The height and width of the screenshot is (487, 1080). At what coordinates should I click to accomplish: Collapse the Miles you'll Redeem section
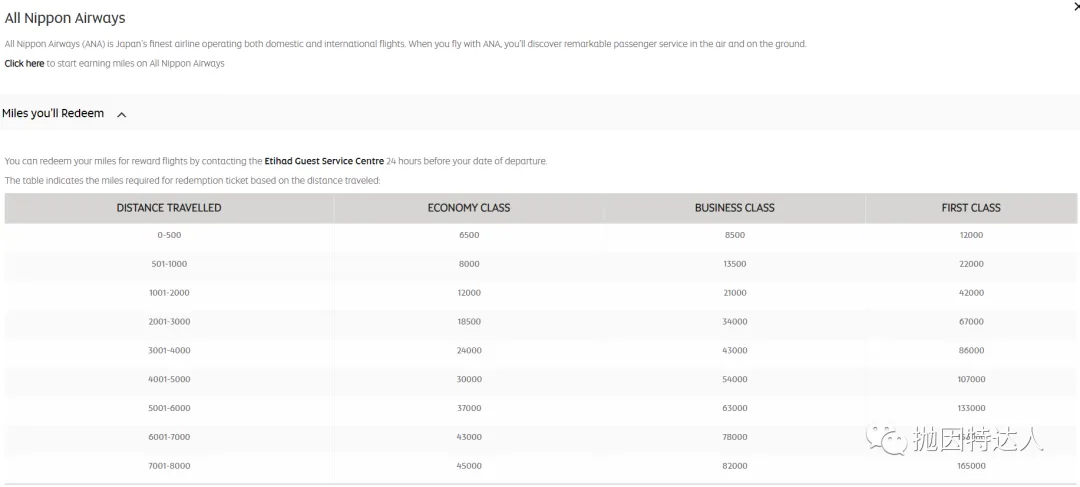tap(122, 115)
